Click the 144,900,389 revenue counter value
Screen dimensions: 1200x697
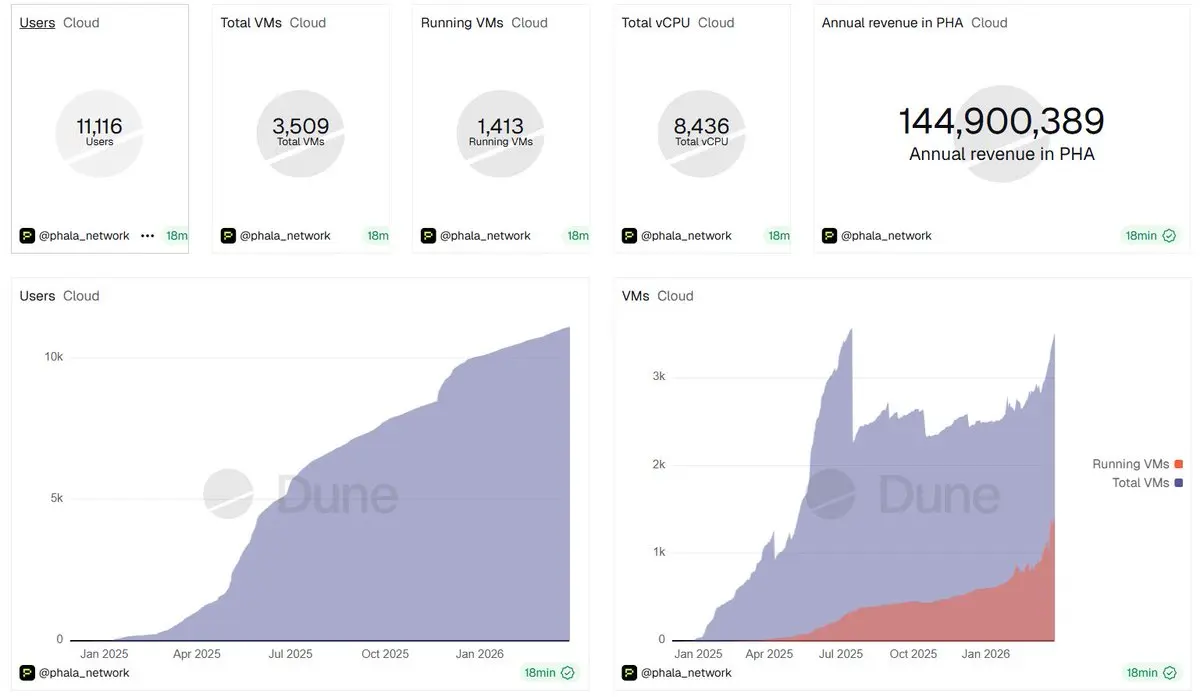pos(1001,121)
